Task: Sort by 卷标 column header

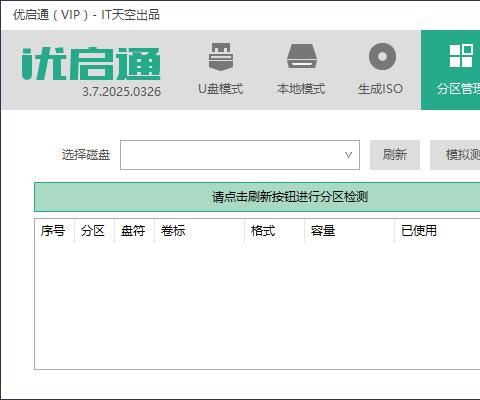Action: (x=199, y=231)
